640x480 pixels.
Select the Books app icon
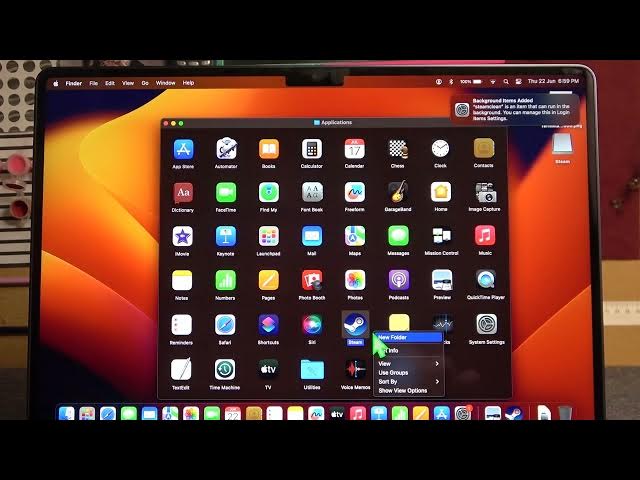click(x=269, y=149)
